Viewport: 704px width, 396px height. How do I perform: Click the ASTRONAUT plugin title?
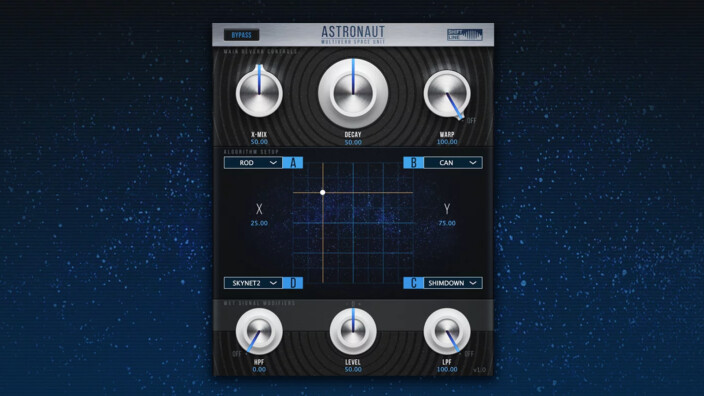click(353, 32)
